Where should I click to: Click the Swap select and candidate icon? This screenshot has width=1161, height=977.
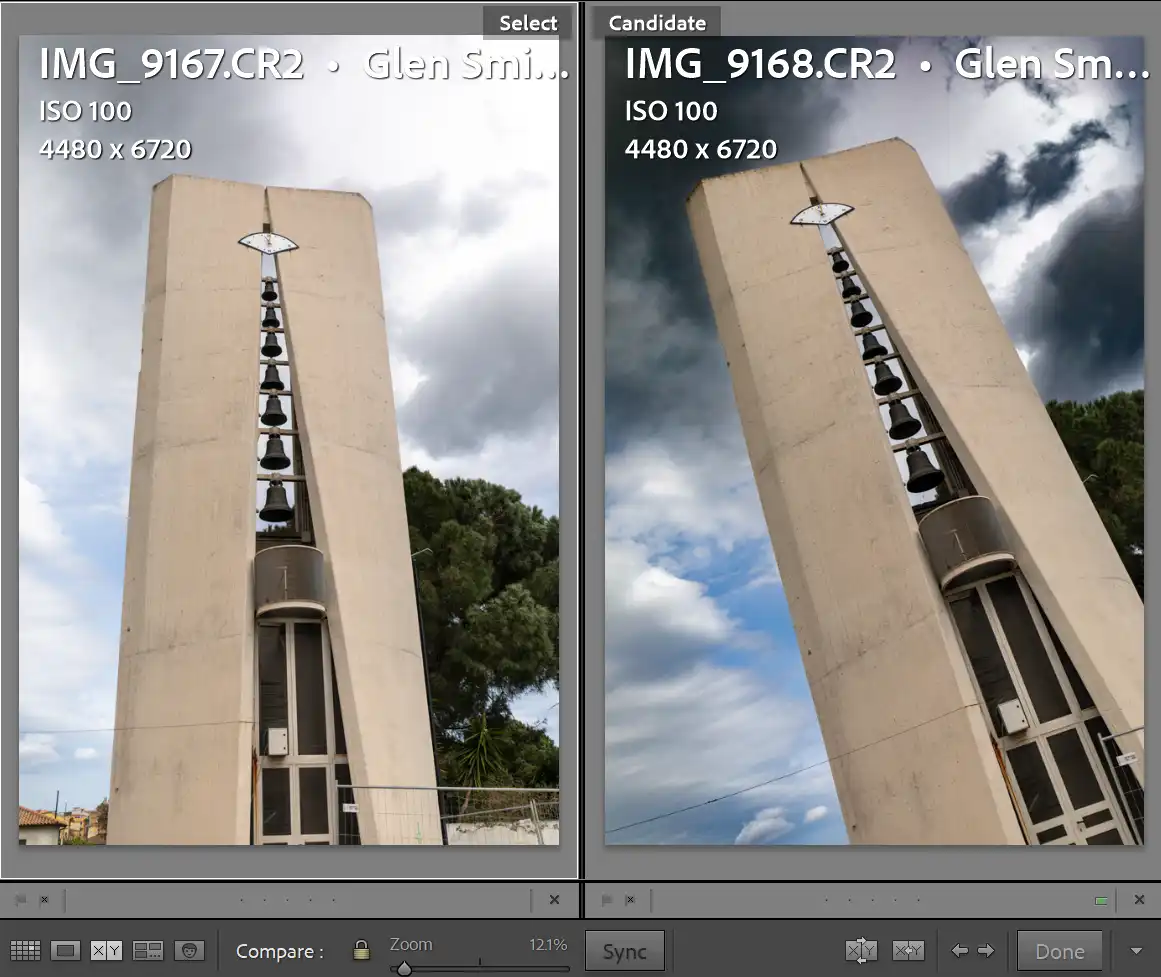(861, 951)
